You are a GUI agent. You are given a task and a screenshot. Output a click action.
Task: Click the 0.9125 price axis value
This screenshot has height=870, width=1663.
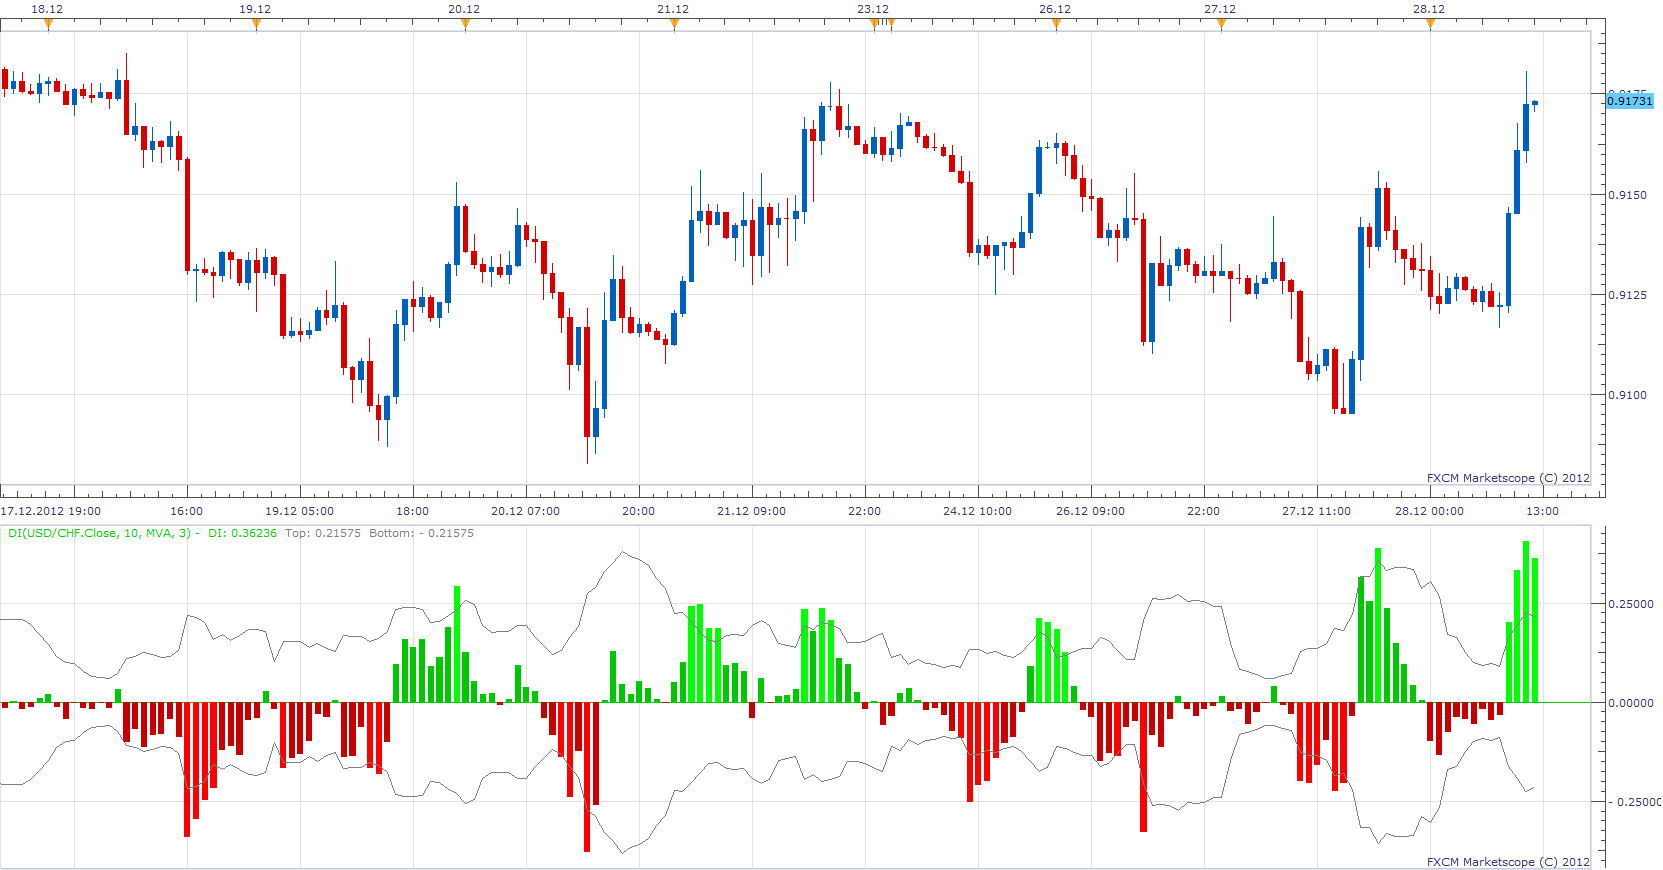[1627, 295]
